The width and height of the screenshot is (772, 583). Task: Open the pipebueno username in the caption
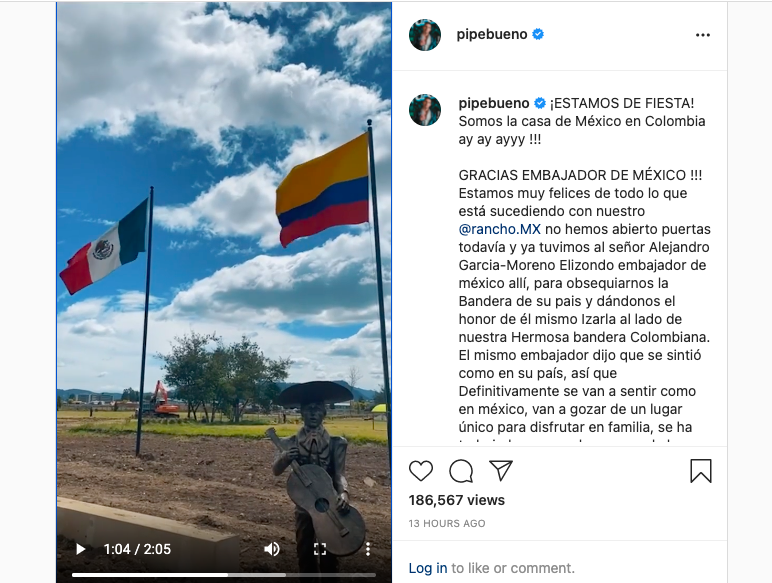494,103
